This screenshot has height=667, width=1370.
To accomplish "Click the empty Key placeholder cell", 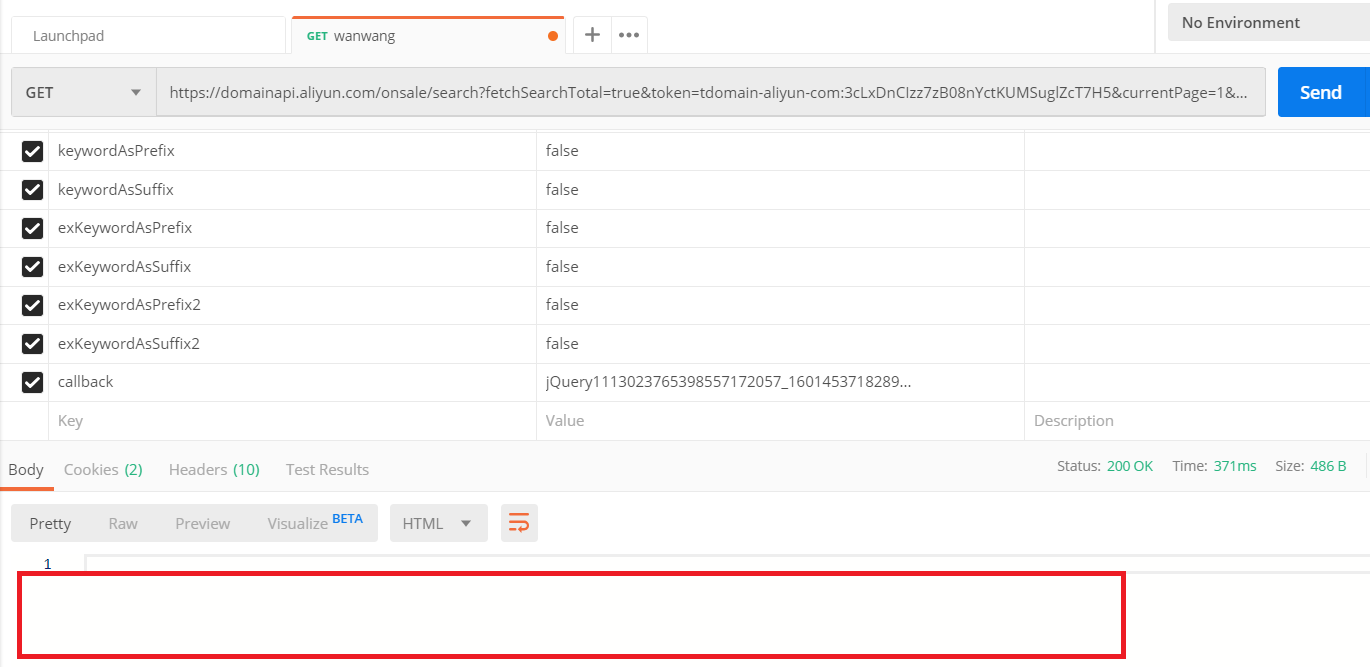I will point(292,421).
